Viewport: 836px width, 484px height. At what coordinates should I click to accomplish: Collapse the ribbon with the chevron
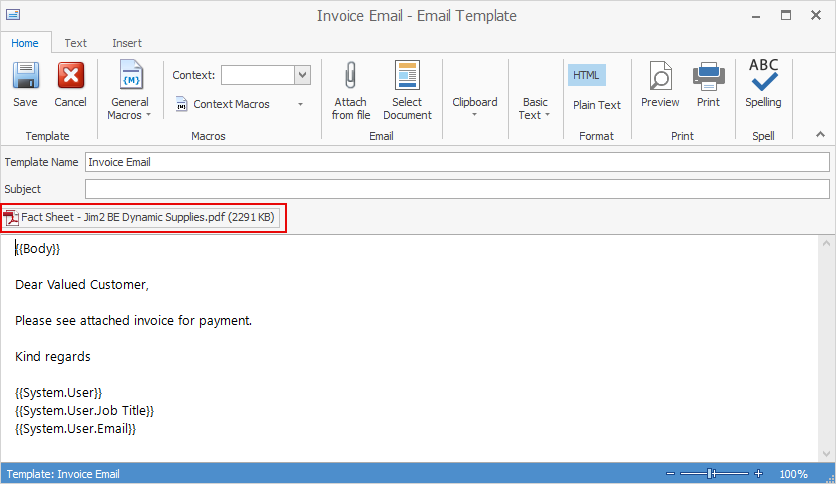[x=821, y=134]
